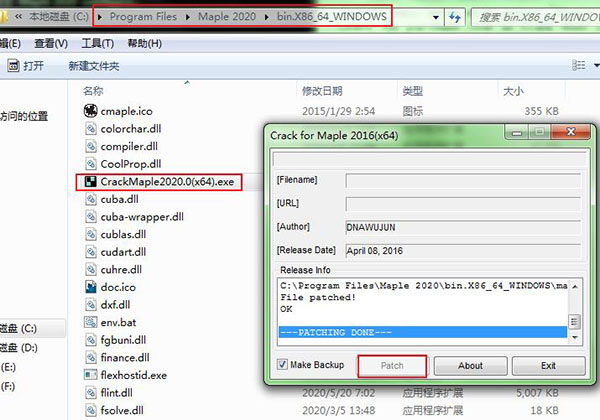600x420 pixels.
Task: Click the Author field showing DNAWUJUN
Action: click(463, 227)
